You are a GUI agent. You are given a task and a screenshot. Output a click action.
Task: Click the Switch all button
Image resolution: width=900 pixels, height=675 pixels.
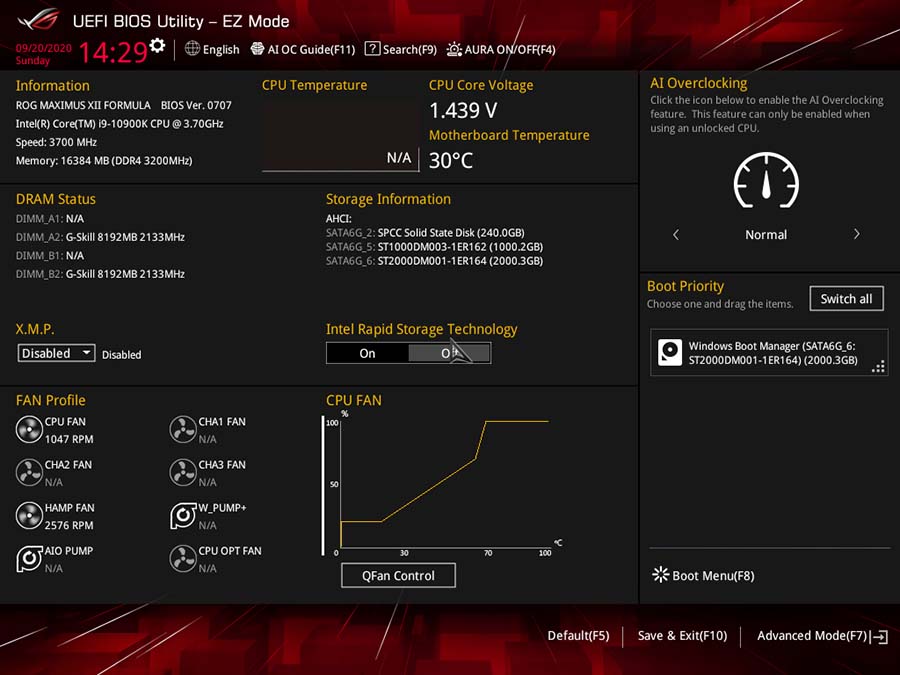pyautogui.click(x=846, y=298)
